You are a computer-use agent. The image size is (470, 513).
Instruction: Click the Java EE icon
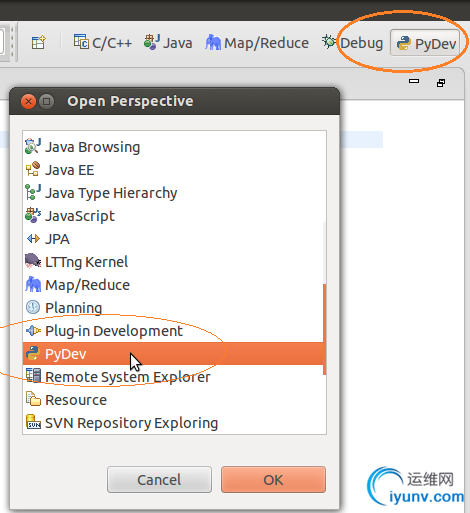coord(33,169)
